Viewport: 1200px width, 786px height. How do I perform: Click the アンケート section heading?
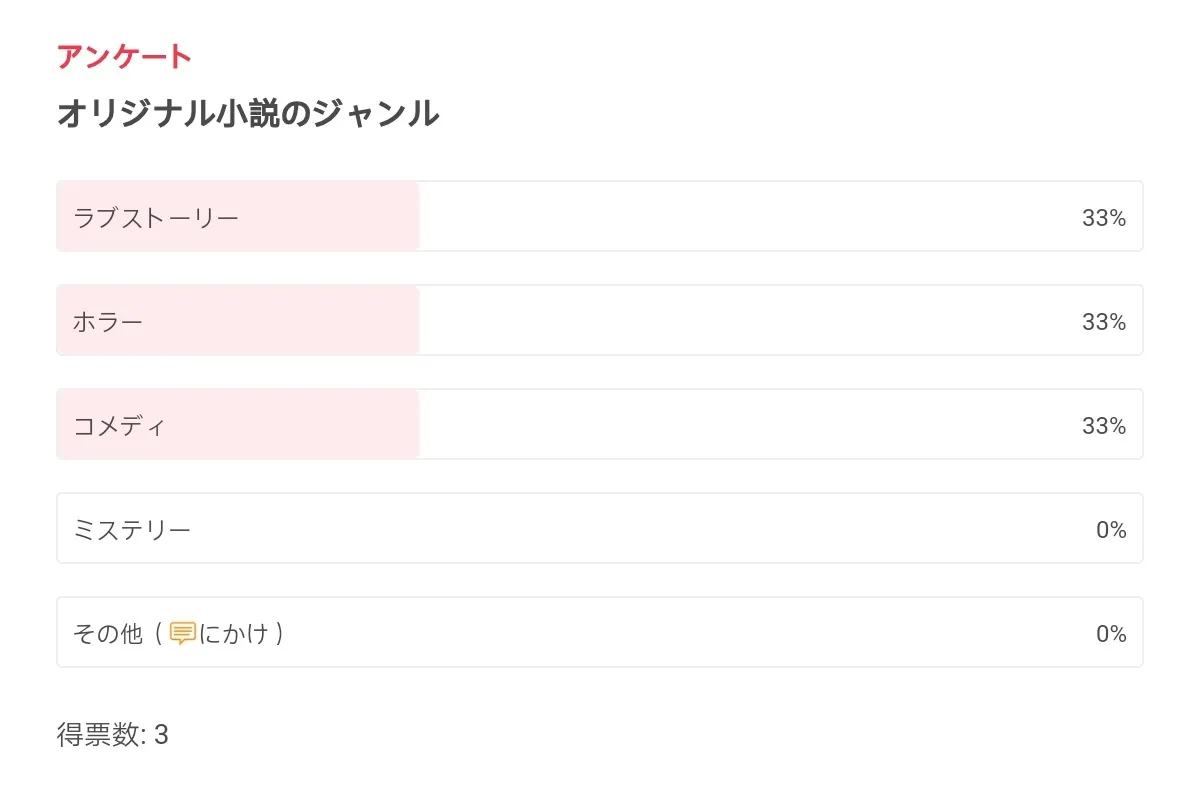tap(124, 57)
